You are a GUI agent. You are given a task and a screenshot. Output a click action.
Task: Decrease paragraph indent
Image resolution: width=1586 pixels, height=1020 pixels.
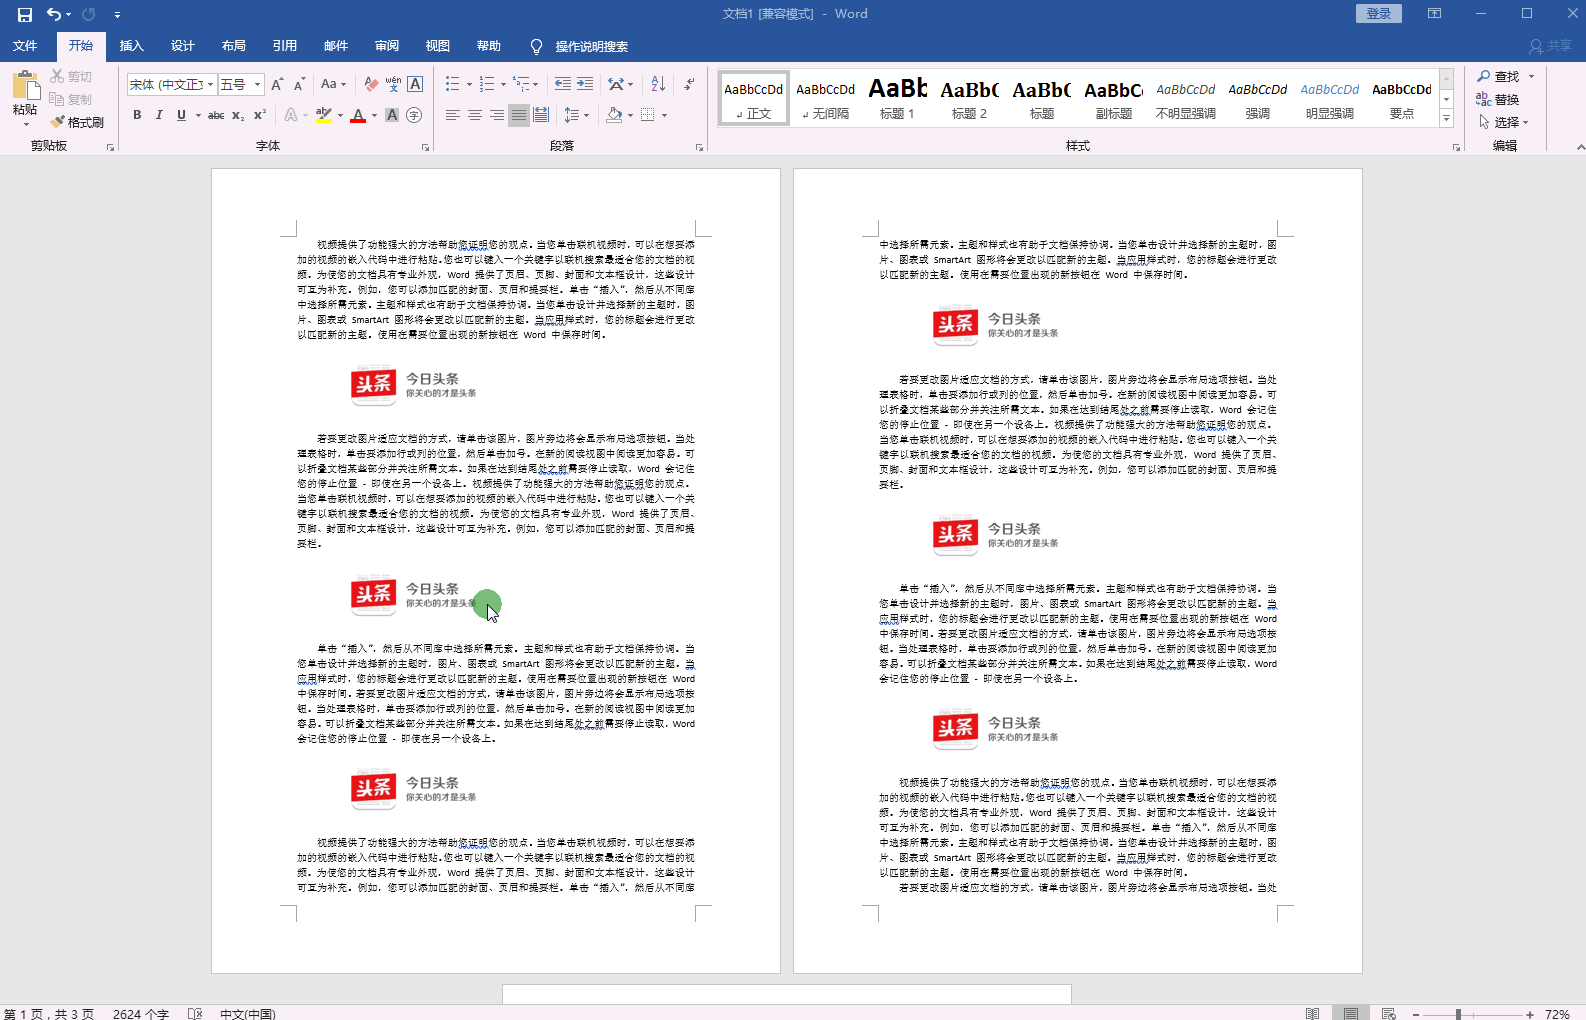click(x=563, y=85)
